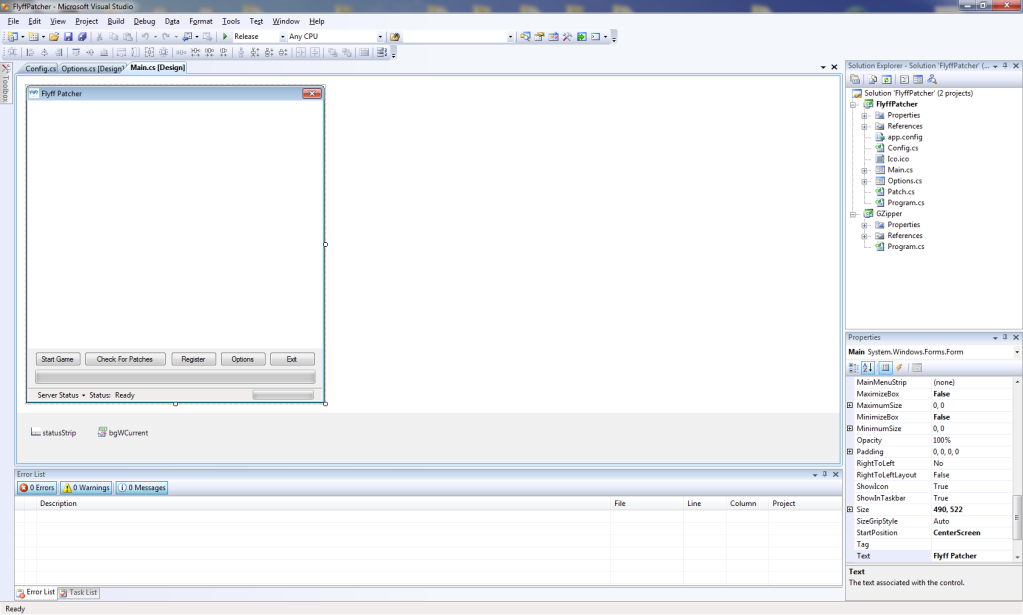Click the green Start Debugging arrow
The height and width of the screenshot is (615, 1023).
(226, 37)
